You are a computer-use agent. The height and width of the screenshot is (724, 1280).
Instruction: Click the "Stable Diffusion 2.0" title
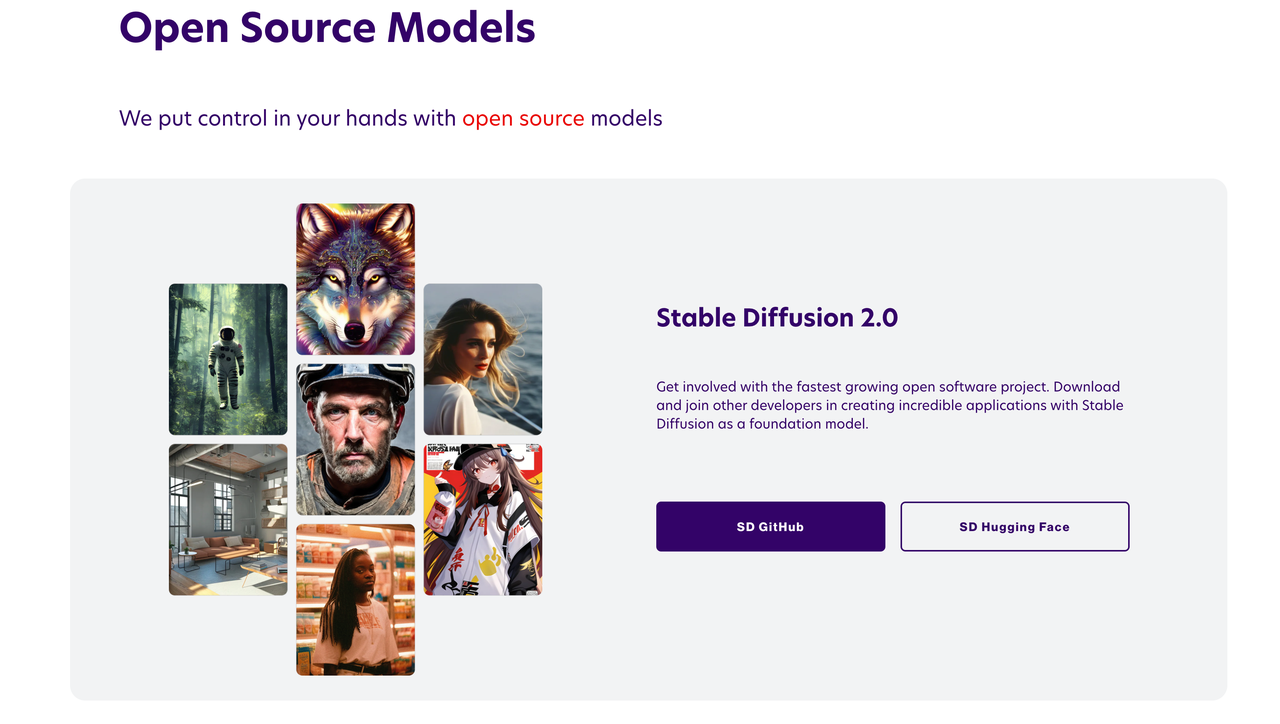(777, 318)
